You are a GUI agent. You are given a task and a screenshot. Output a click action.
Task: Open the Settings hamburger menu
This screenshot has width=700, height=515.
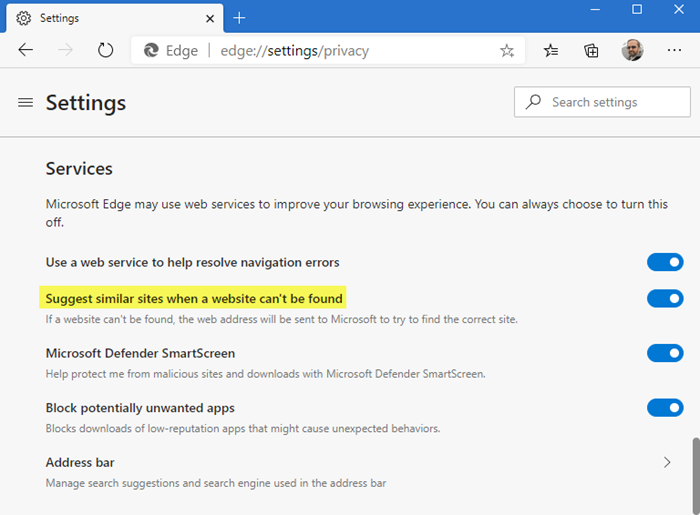(25, 103)
